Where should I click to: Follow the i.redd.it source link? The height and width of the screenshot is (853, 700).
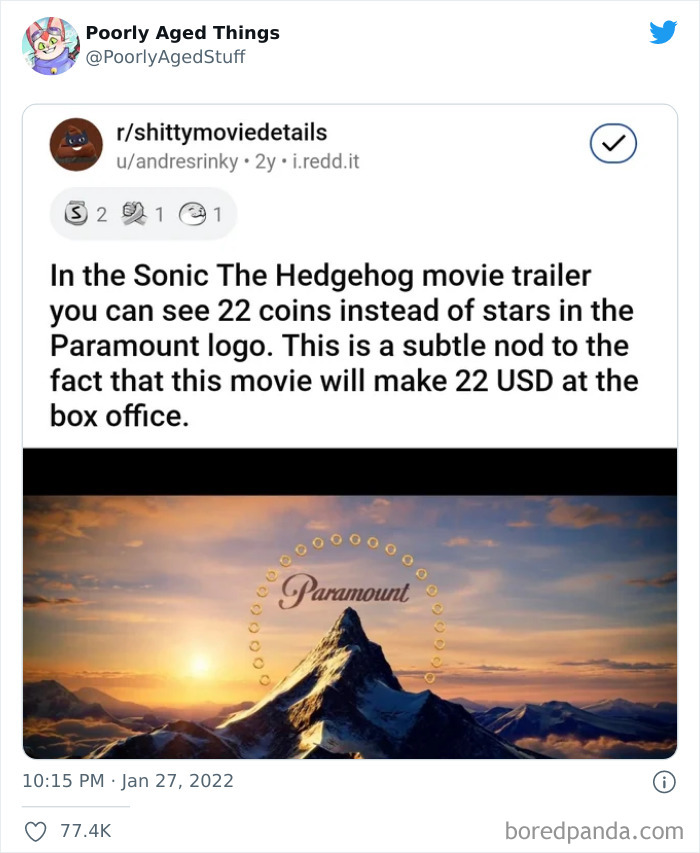click(x=326, y=162)
